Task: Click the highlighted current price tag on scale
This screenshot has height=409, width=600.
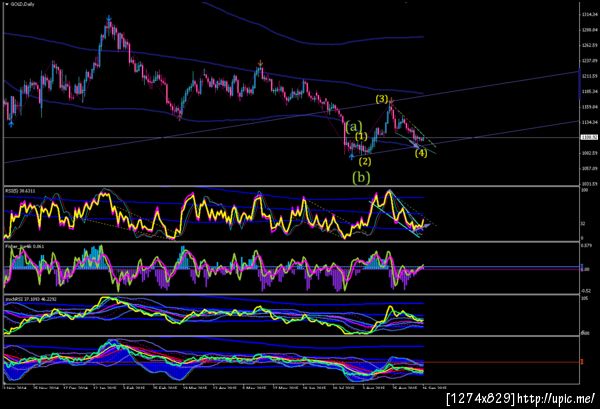Action: tap(589, 137)
